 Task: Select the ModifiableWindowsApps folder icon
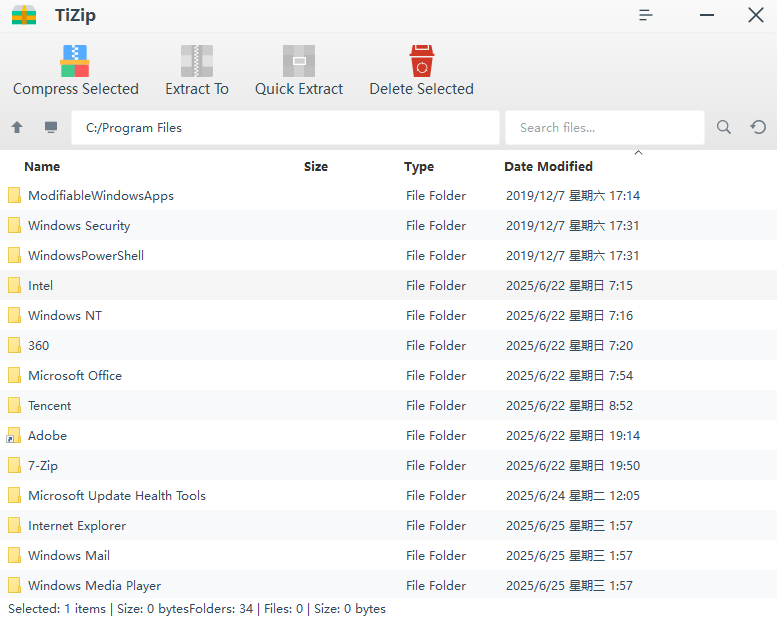(14, 195)
